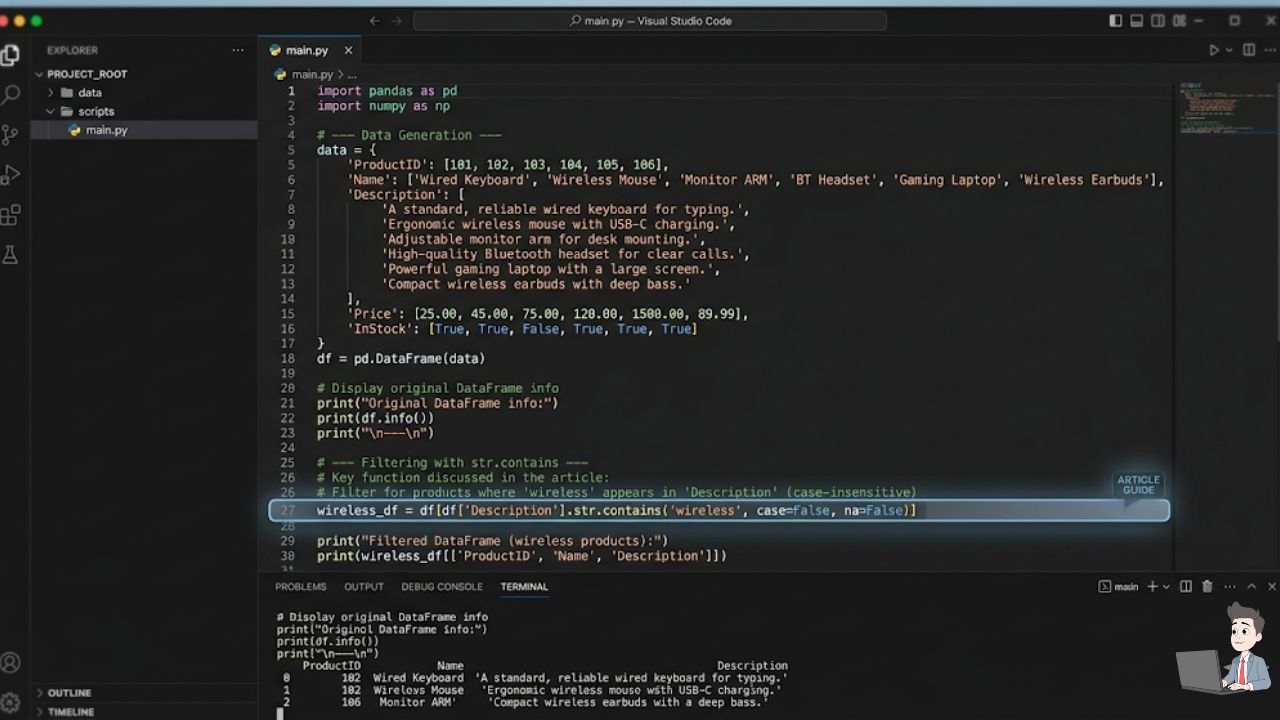Switch to the DEBUG CONSOLE tab
The image size is (1280, 720).
click(442, 587)
